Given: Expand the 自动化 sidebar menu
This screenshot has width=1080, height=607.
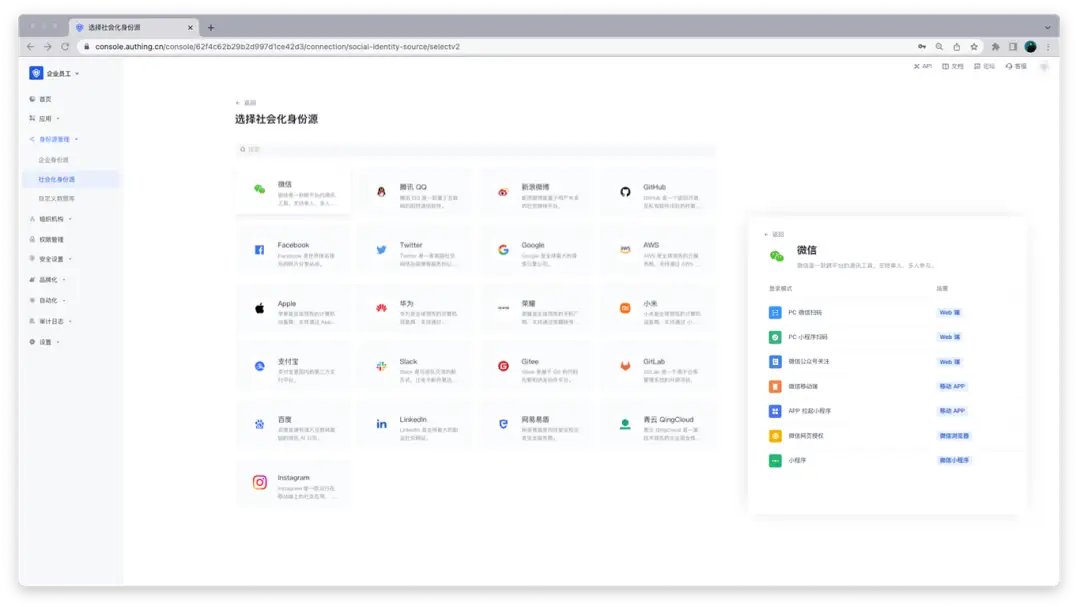Looking at the screenshot, I should [48, 300].
